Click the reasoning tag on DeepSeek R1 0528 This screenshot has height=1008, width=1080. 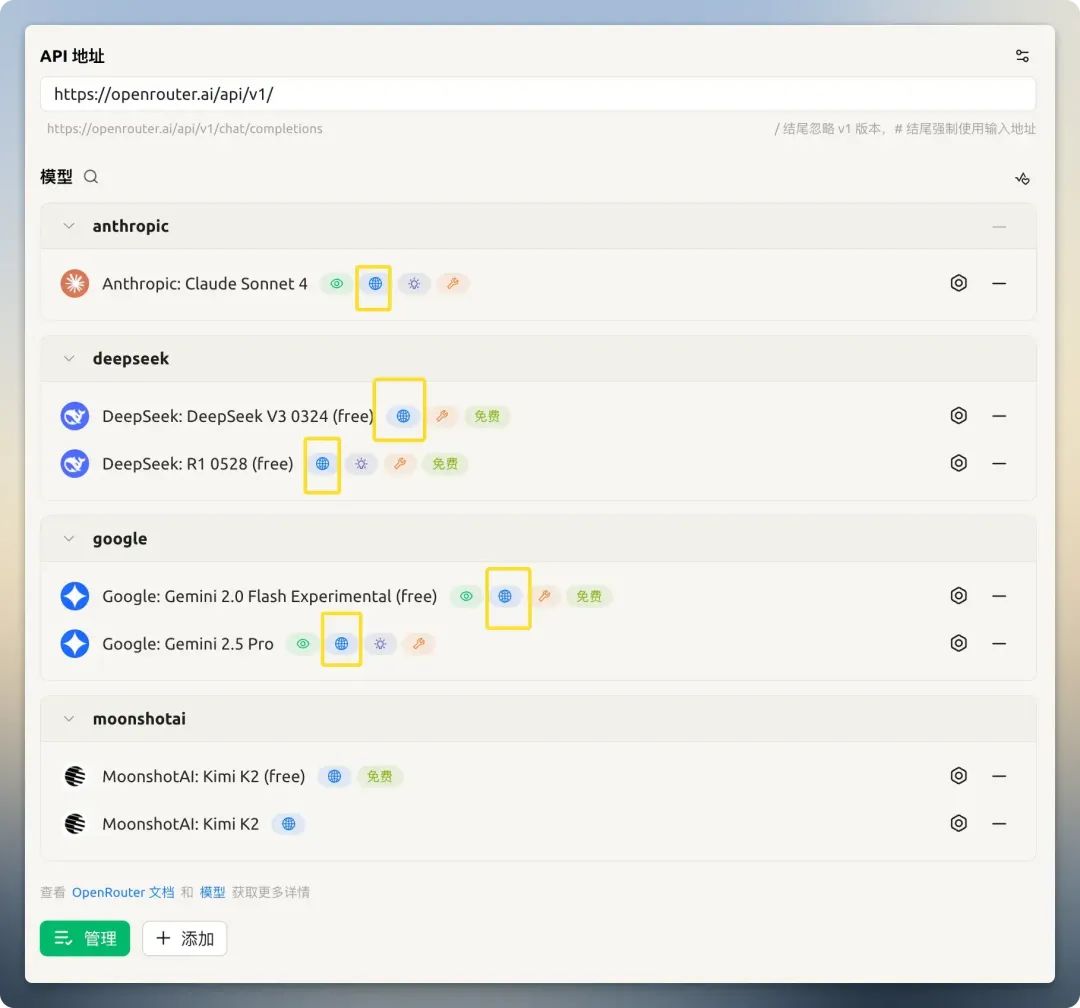point(361,464)
